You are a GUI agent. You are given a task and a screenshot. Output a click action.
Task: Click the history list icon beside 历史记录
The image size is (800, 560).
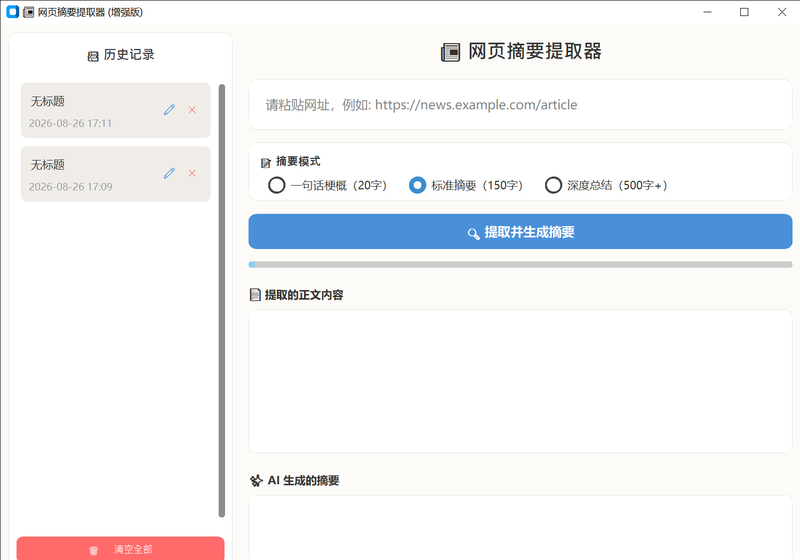click(x=93, y=56)
